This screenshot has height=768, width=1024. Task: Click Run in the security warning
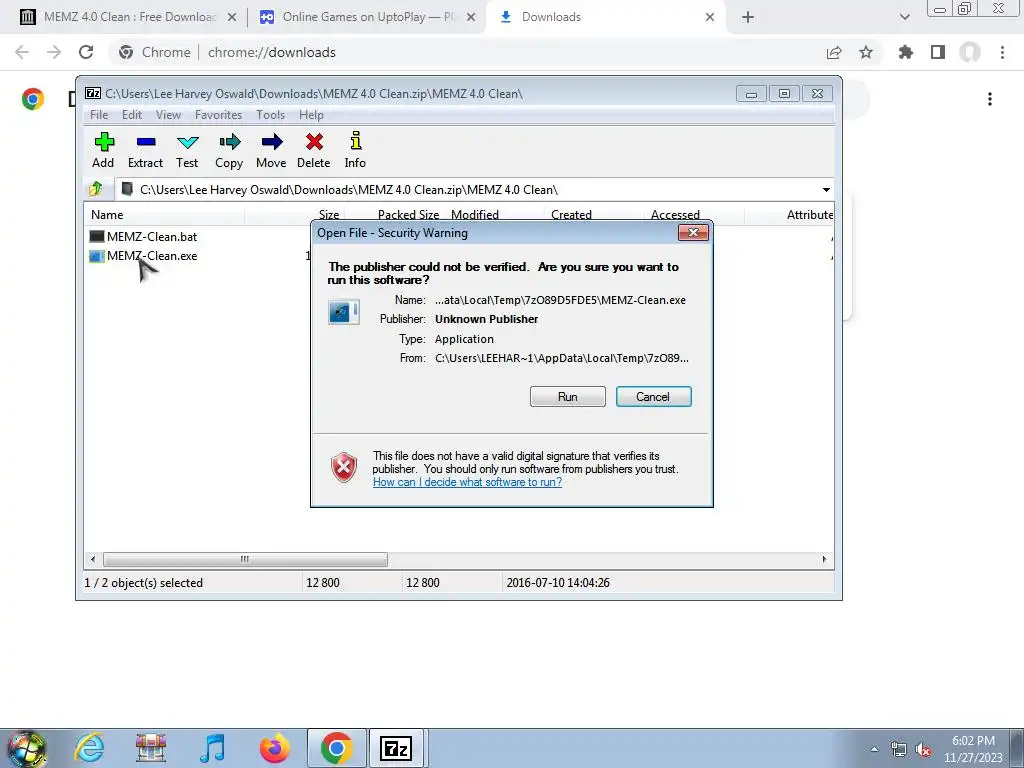(x=568, y=396)
